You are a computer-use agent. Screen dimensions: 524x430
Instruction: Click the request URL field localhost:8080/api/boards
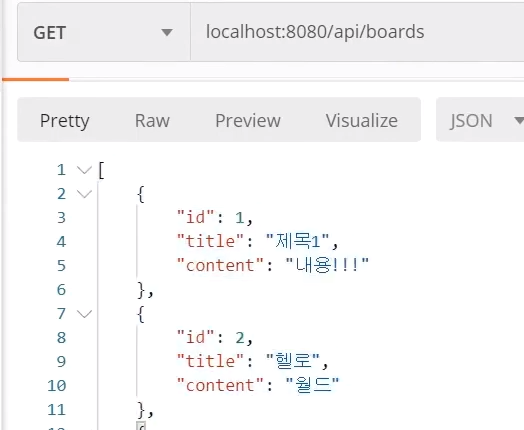pos(357,32)
